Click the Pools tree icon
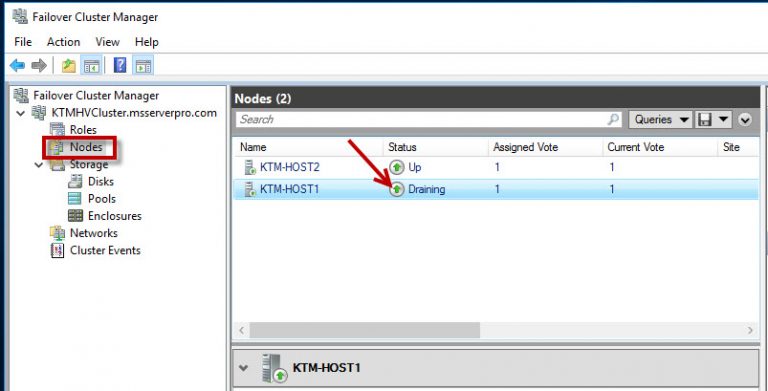The image size is (768, 391). tap(75, 198)
